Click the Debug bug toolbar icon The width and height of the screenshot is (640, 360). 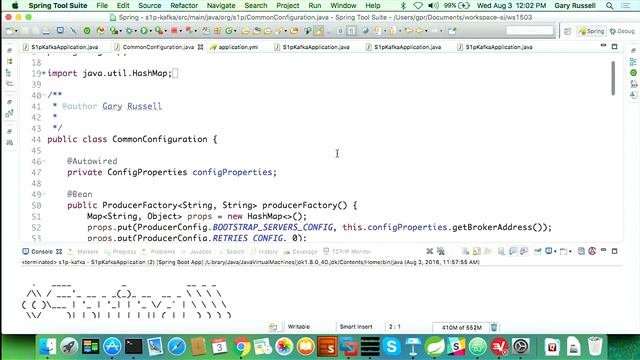[130, 31]
